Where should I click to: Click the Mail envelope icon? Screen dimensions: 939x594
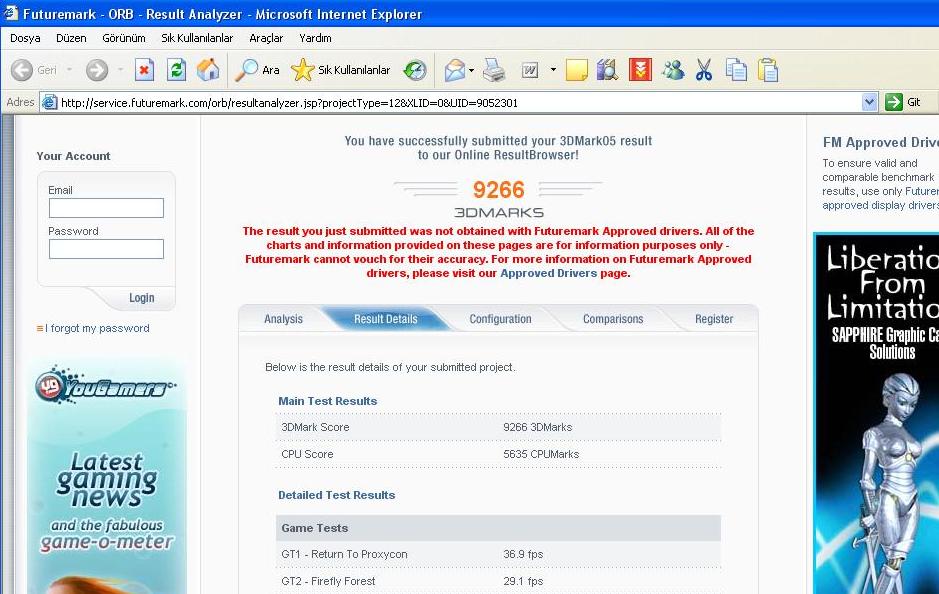455,70
